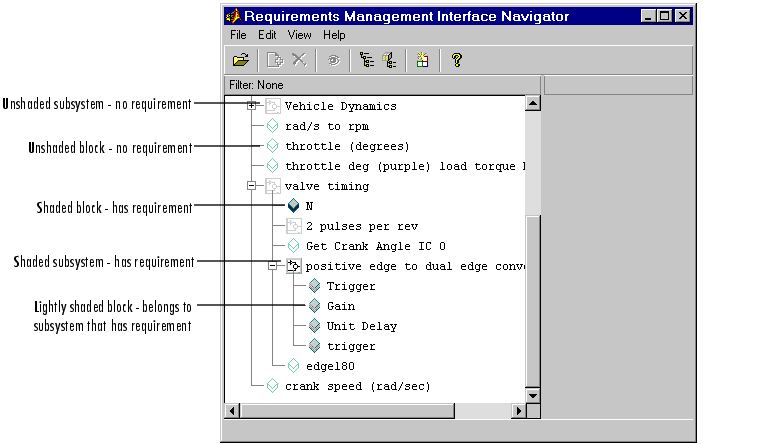Select the Vehicle Dynamics subsystem icon
The image size is (758, 444).
(273, 105)
